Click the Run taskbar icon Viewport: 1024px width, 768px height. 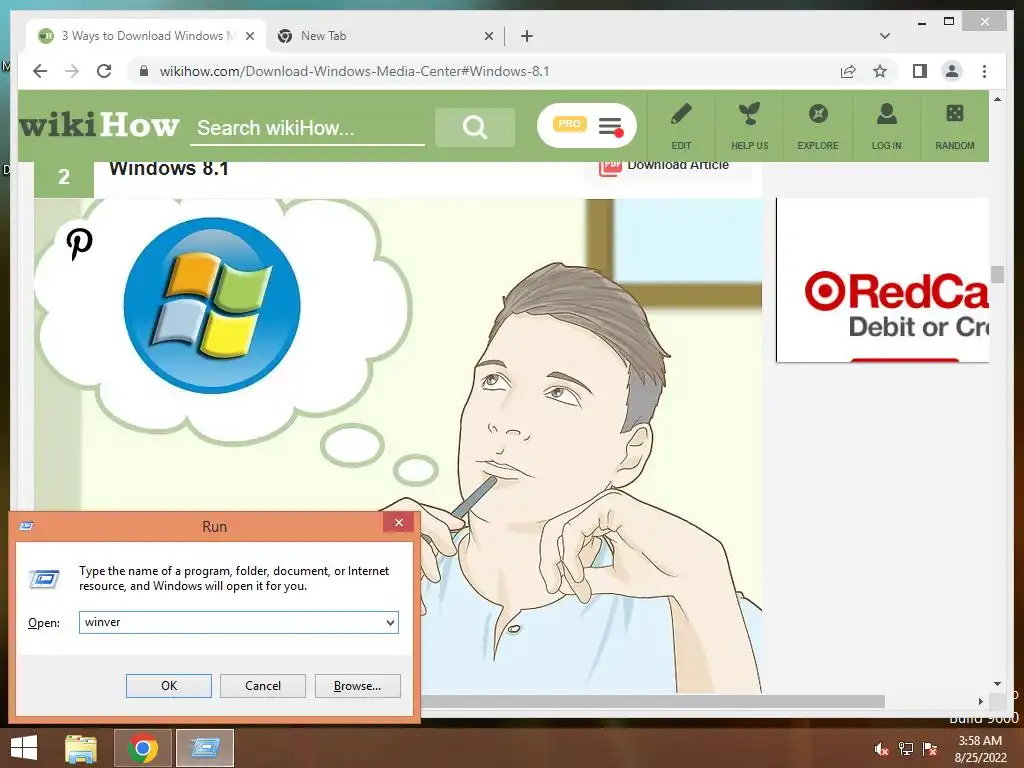pyautogui.click(x=205, y=748)
